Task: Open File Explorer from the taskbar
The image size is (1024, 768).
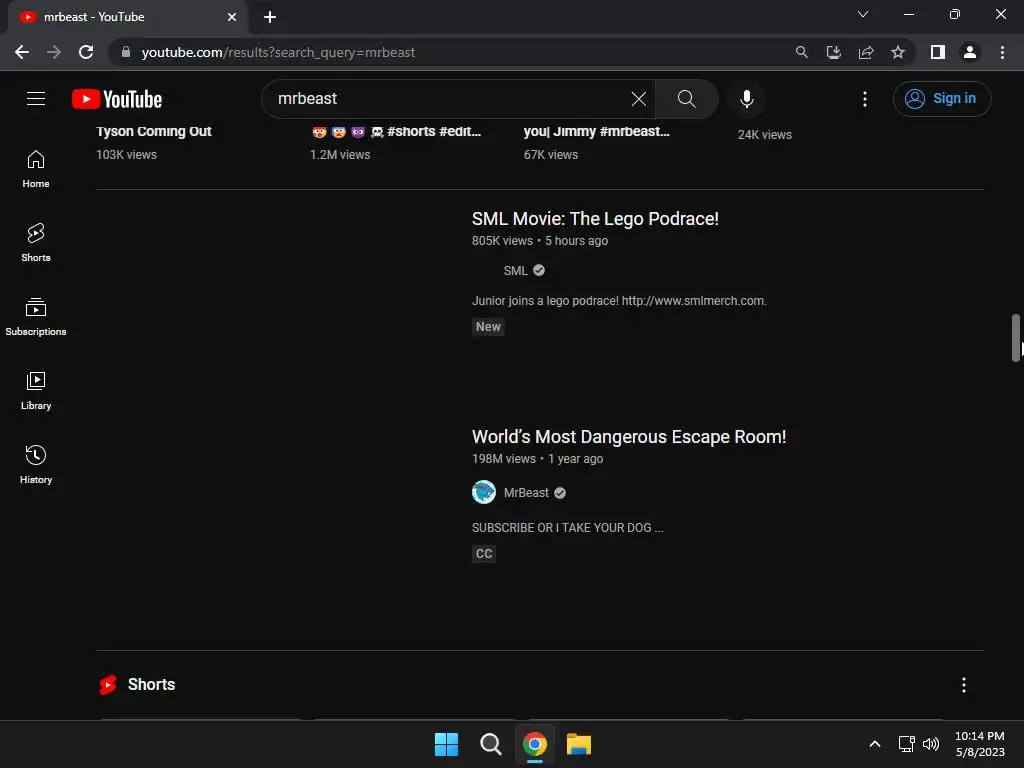Action: pyautogui.click(x=579, y=744)
